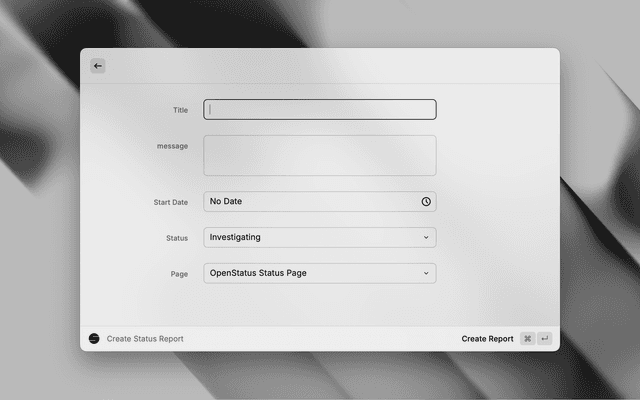Click the message field label
The image size is (640, 400).
click(172, 146)
